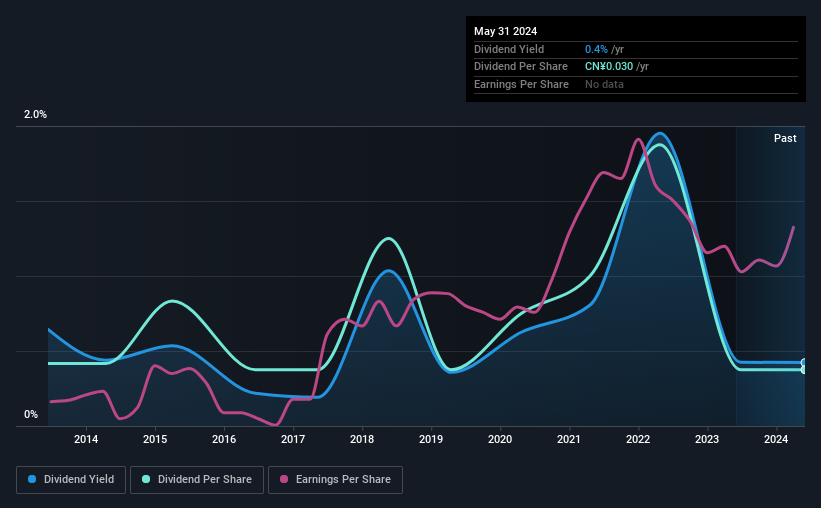The image size is (821, 508).
Task: Click the teal Dividend Per Share endpoint marker
Action: tap(804, 370)
